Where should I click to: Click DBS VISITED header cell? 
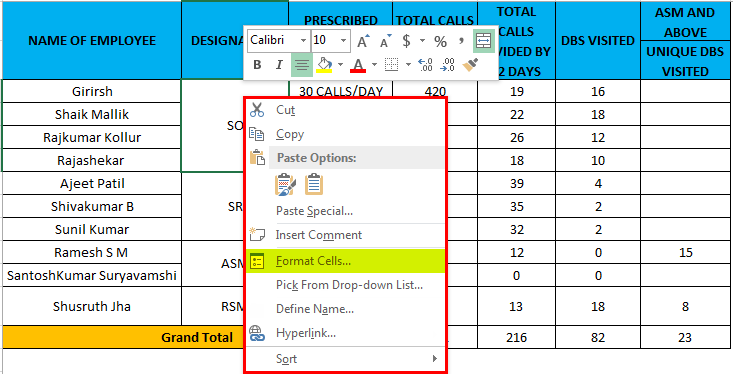598,40
